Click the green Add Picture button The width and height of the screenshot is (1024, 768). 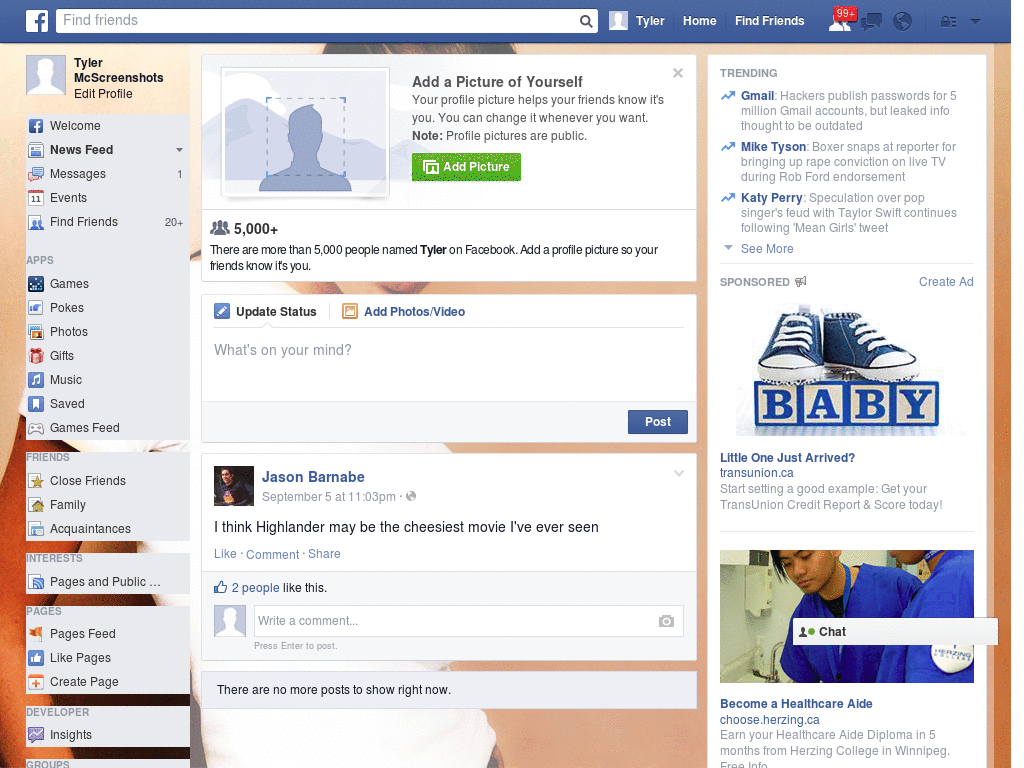[466, 167]
